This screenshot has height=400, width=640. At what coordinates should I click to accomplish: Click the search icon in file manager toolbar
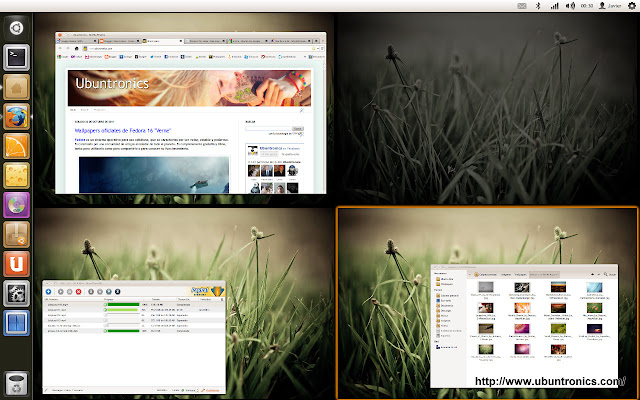point(606,275)
